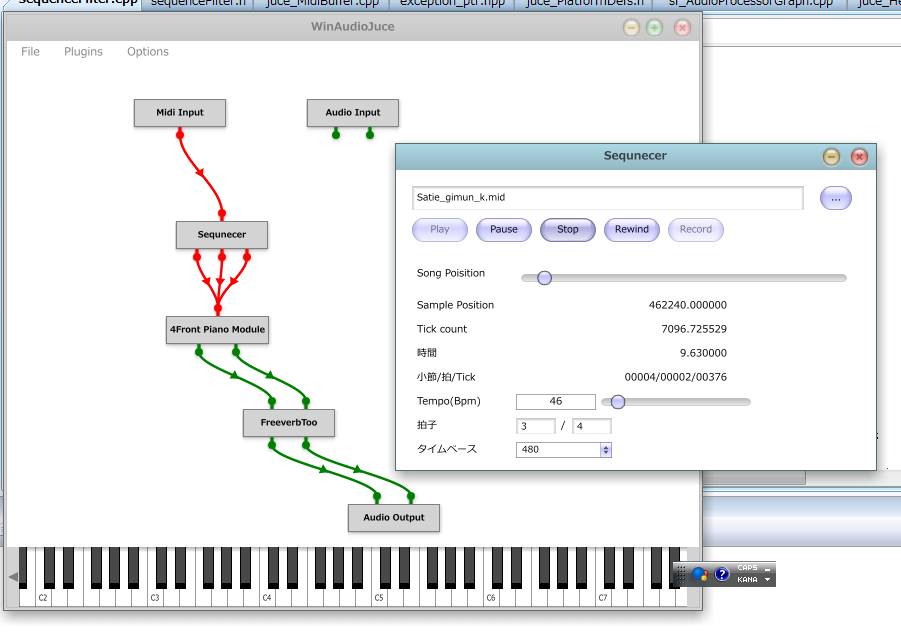Open the タイムベース dropdown showing 480
The image size is (901, 635).
point(563,450)
